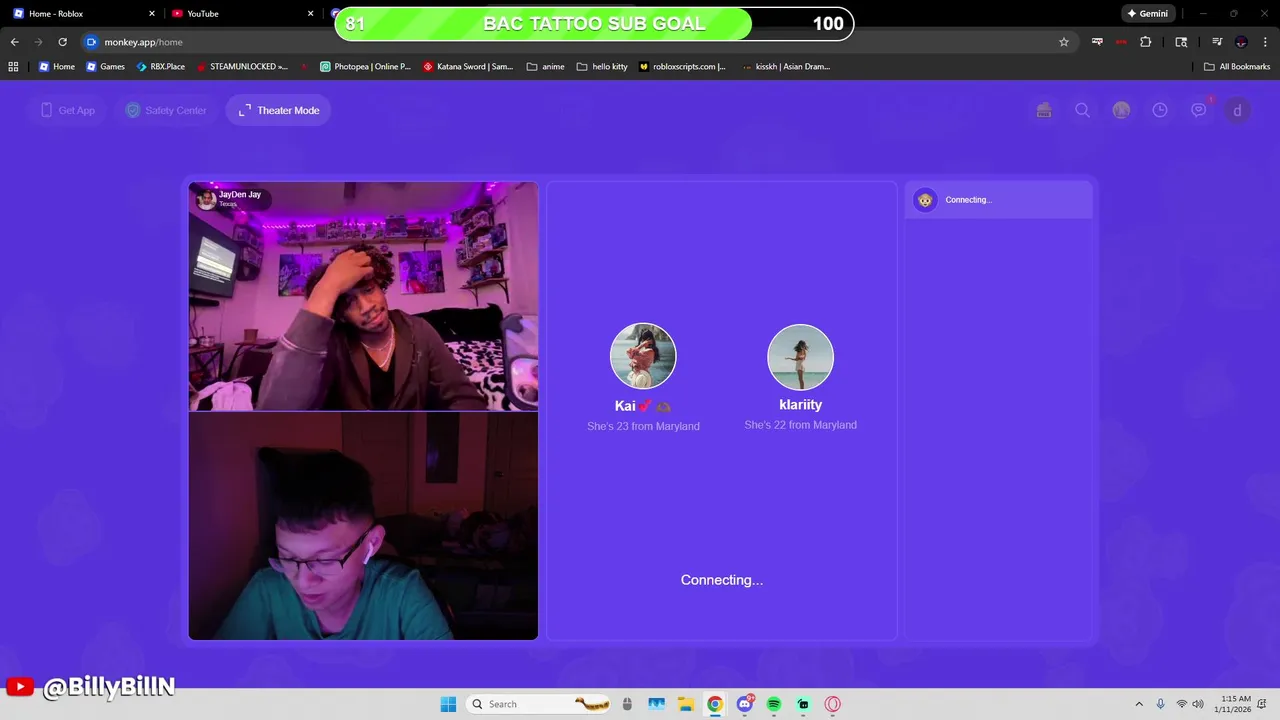1280x720 pixels.
Task: Open the Home Roblox bookmark
Action: [x=56, y=66]
